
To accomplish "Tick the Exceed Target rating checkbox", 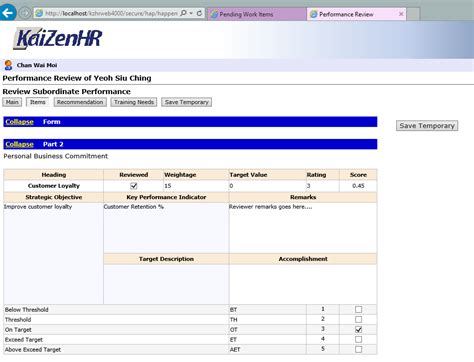I will [358, 339].
